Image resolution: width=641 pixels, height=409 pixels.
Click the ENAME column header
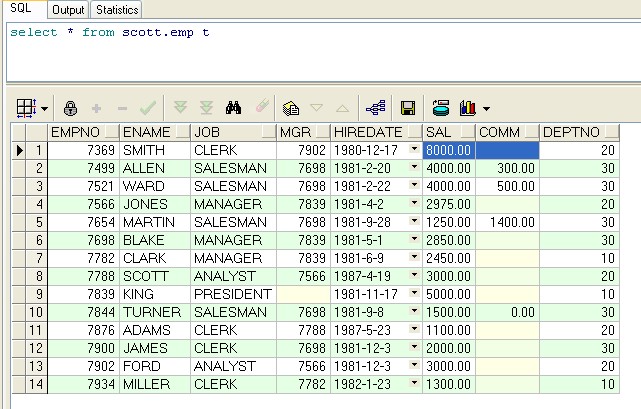[155, 132]
